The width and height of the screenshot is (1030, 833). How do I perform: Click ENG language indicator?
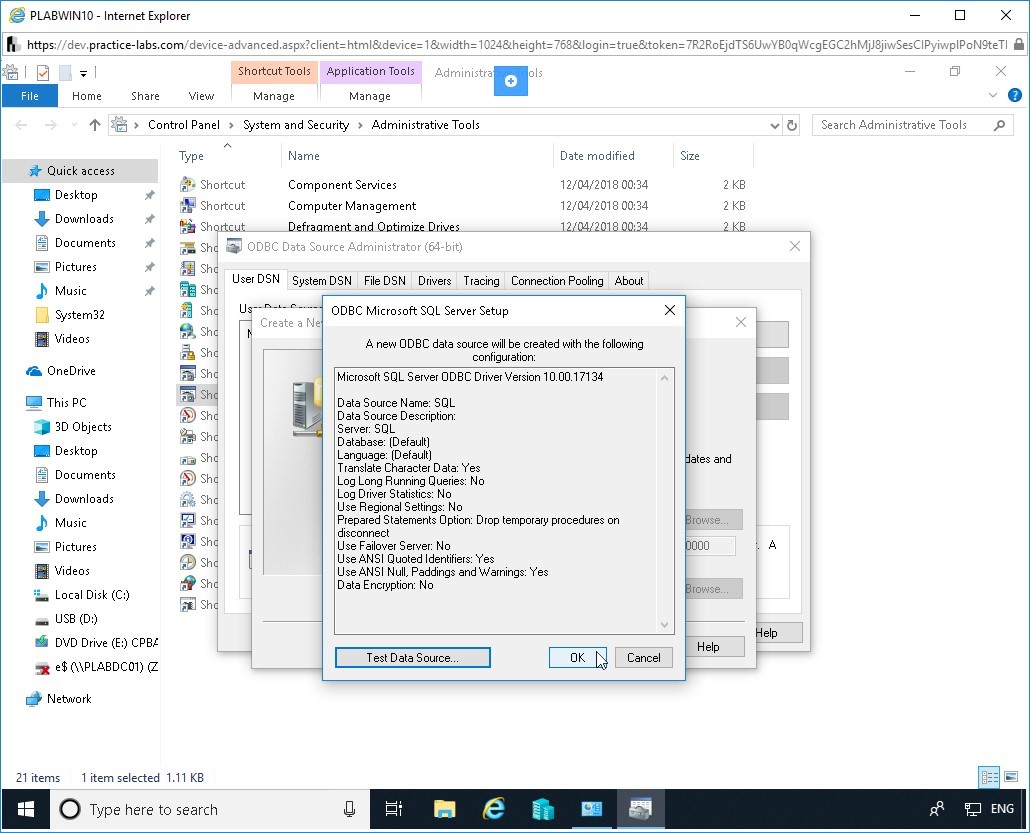click(x=1002, y=809)
